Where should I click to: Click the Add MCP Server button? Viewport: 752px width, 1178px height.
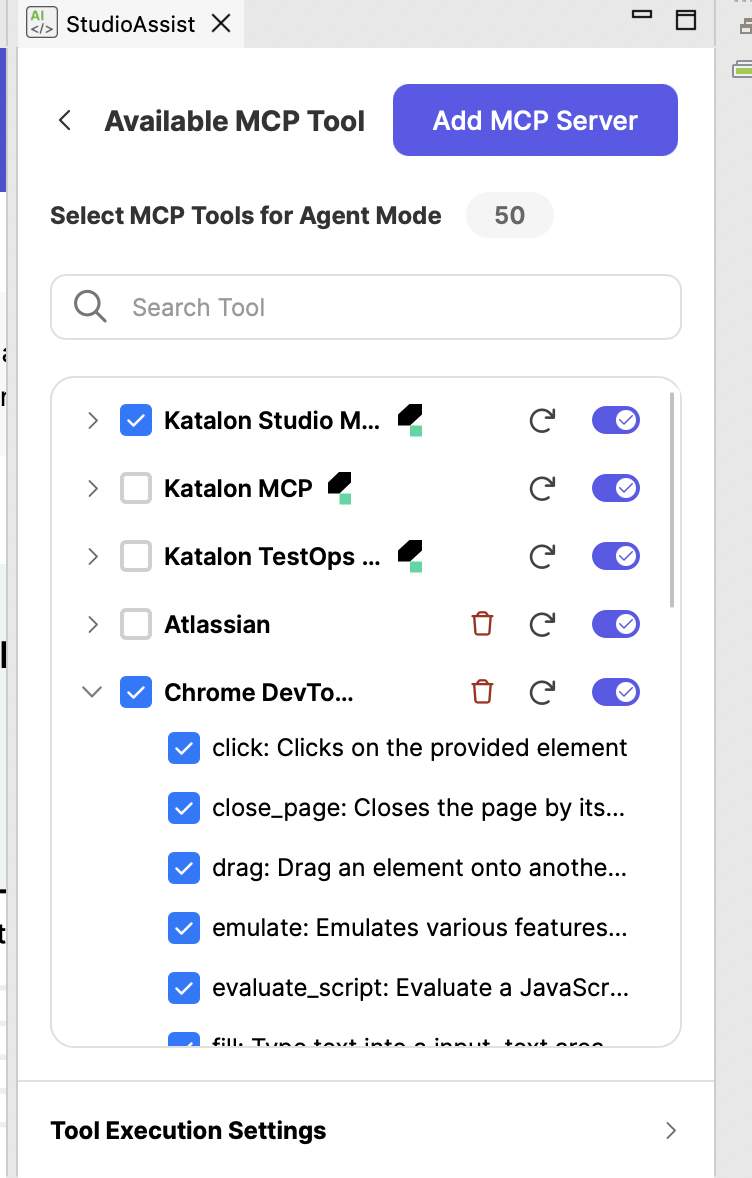click(x=535, y=120)
